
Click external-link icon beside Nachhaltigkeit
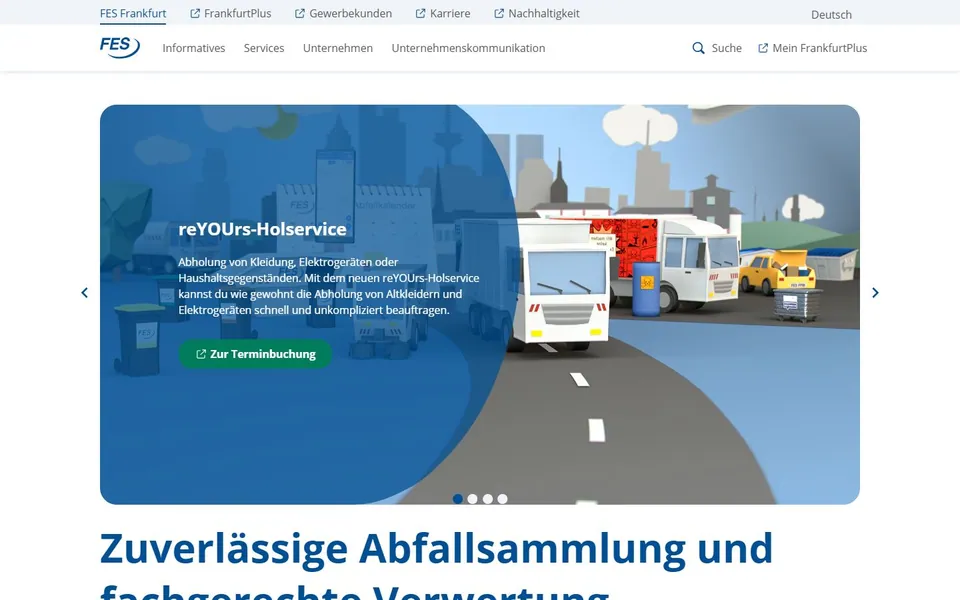tap(499, 13)
